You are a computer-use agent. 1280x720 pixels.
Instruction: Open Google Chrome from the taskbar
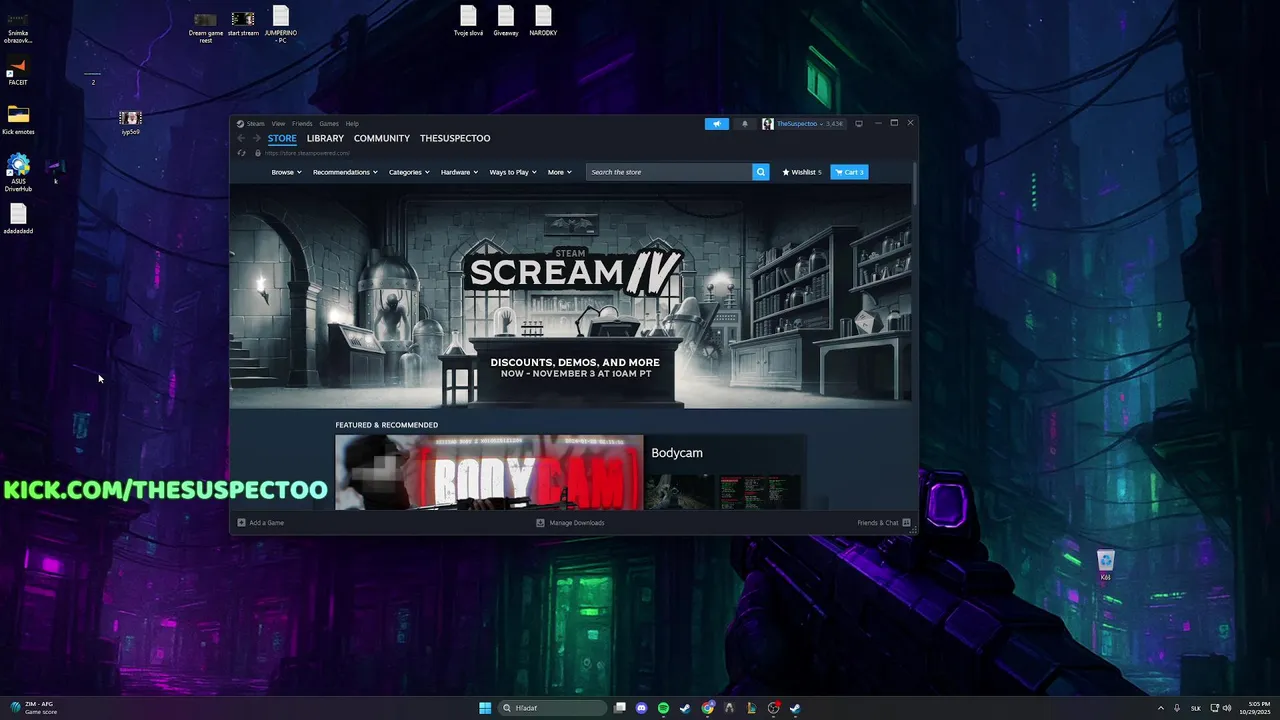click(708, 708)
